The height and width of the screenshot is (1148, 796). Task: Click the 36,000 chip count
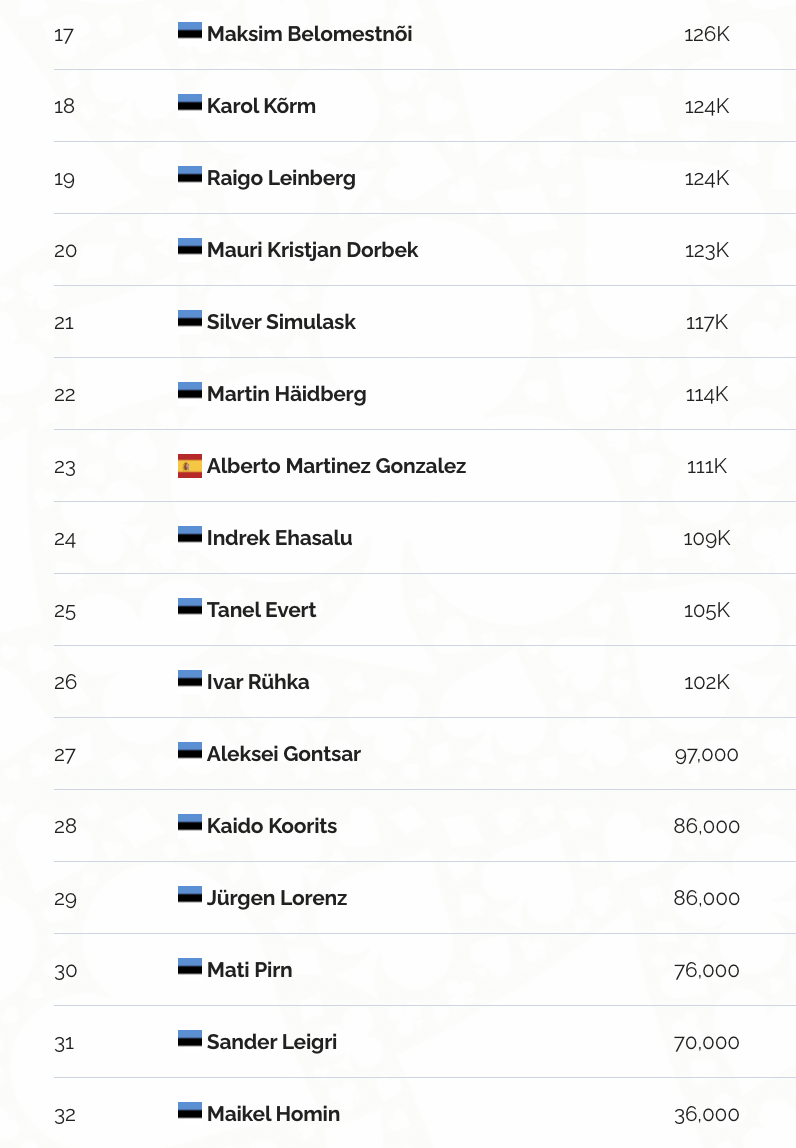[x=706, y=1114]
